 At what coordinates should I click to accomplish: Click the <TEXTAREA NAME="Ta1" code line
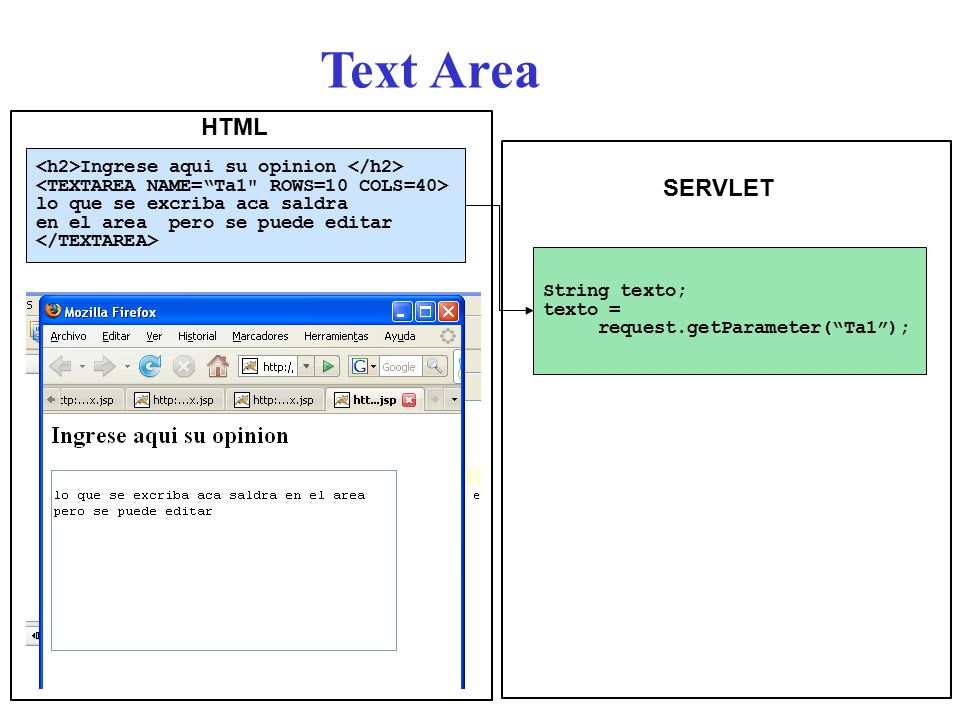pyautogui.click(x=242, y=185)
